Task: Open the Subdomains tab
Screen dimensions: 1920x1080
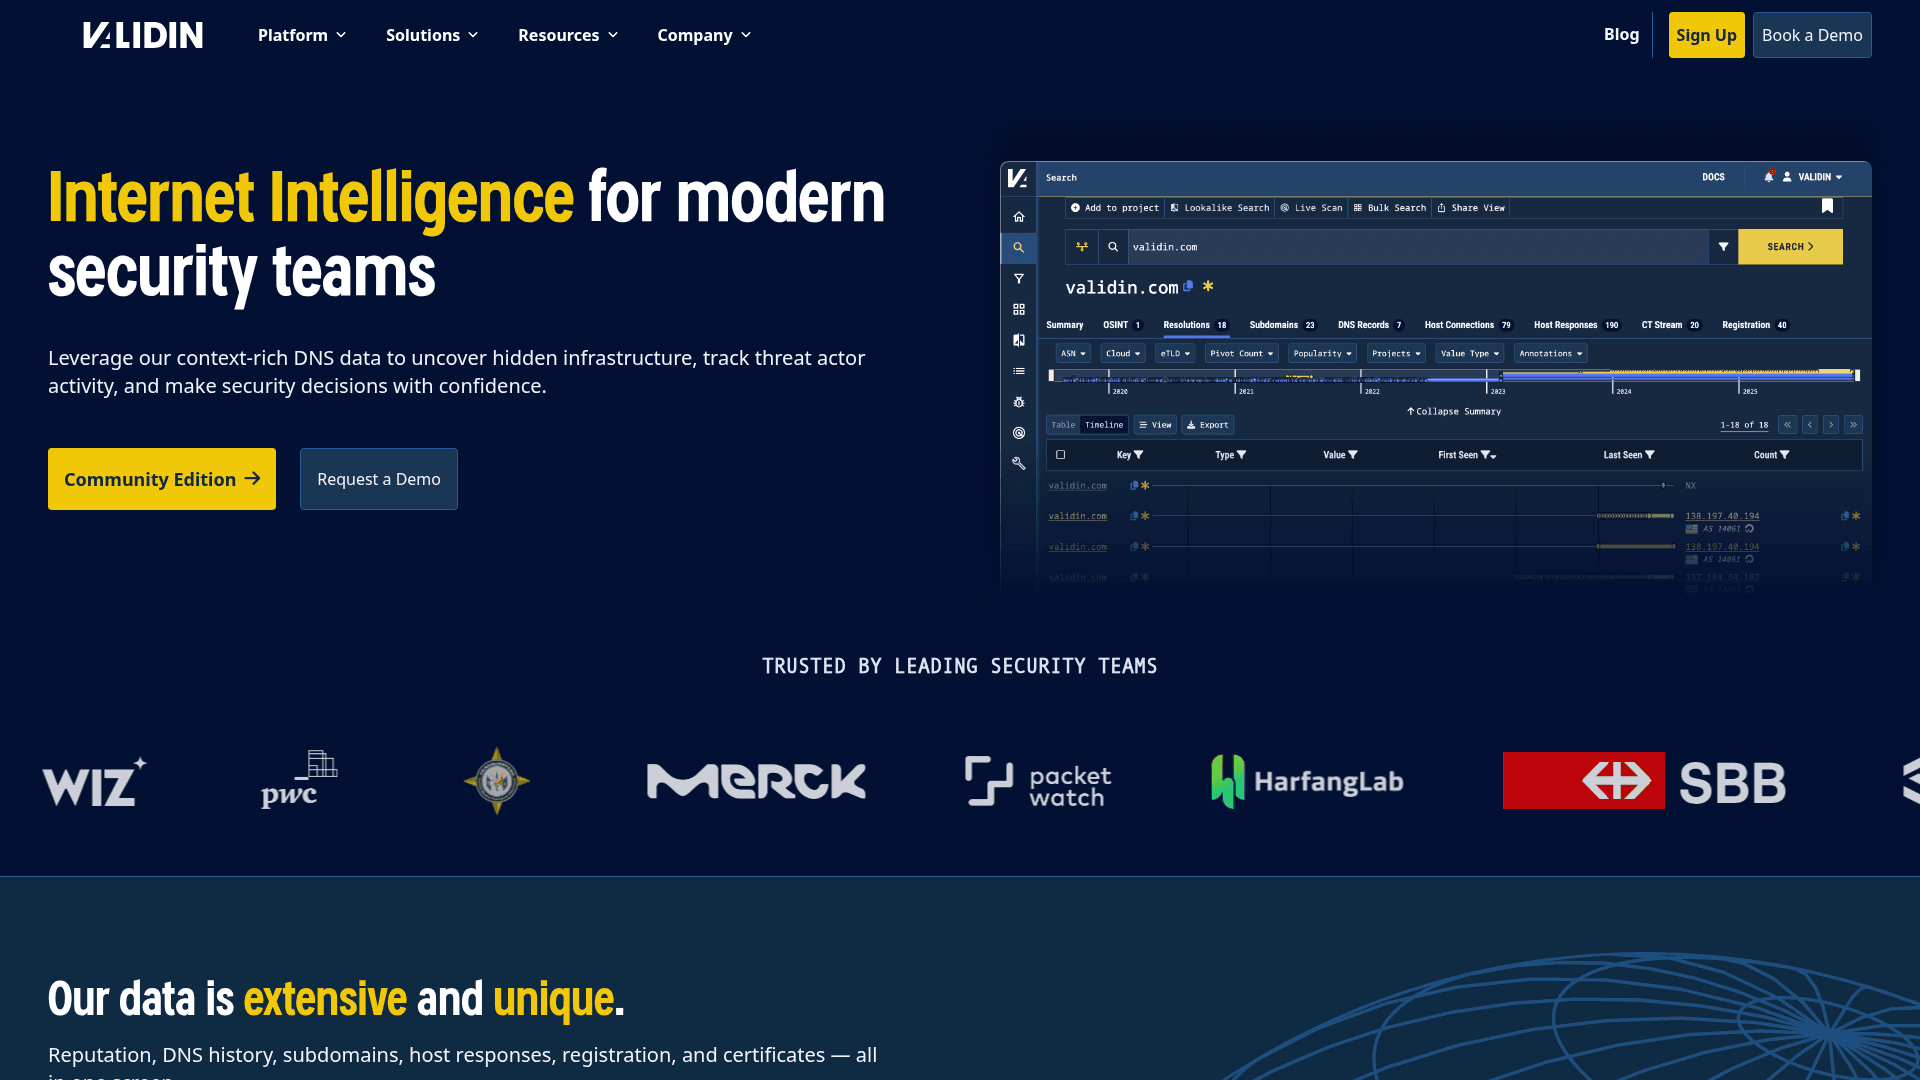Action: (1283, 325)
